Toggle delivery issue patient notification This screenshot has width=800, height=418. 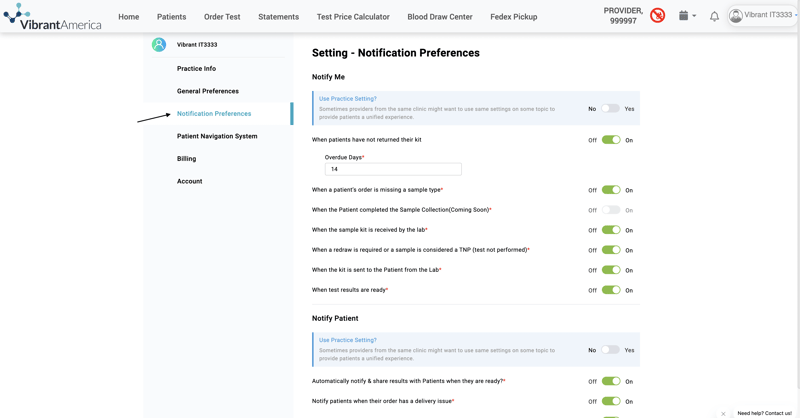pos(611,401)
